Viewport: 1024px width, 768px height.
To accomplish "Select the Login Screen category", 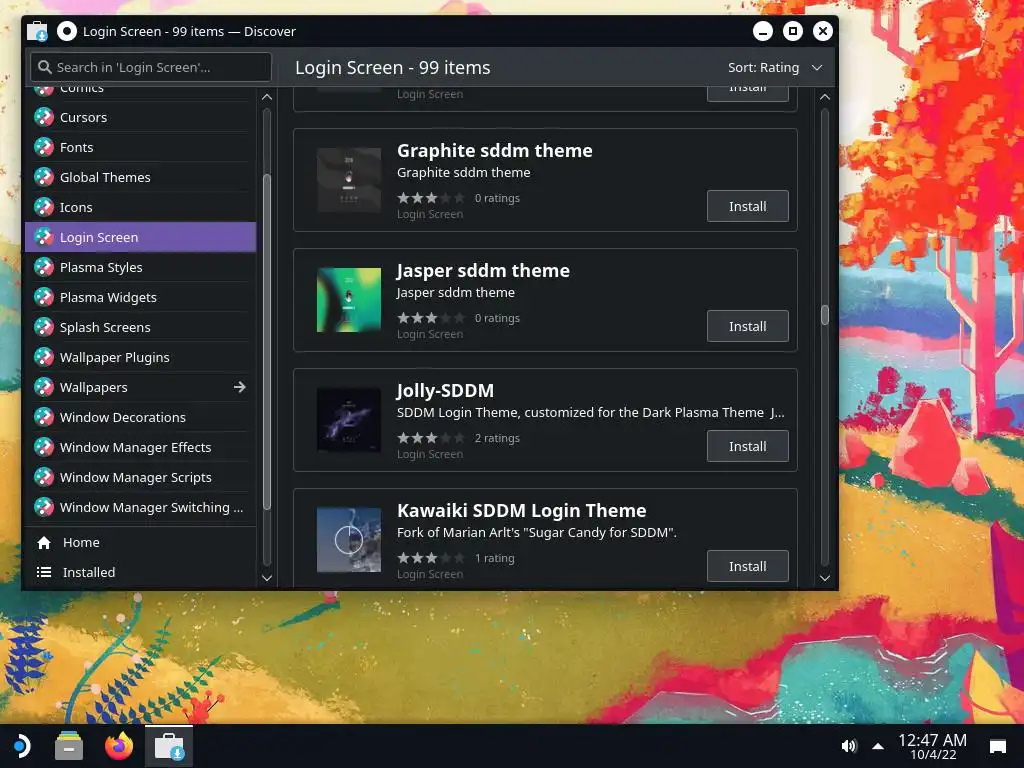I will (x=140, y=237).
